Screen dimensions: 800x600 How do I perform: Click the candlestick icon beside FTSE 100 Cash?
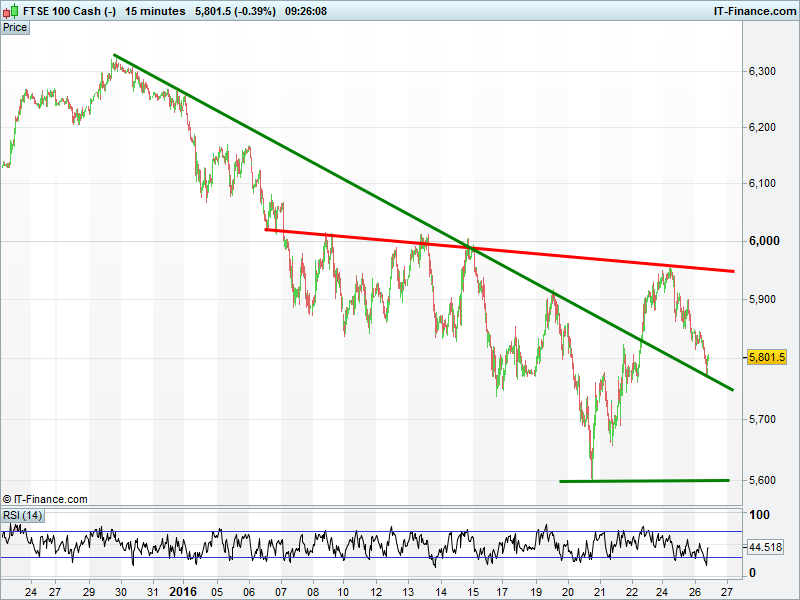(10, 11)
